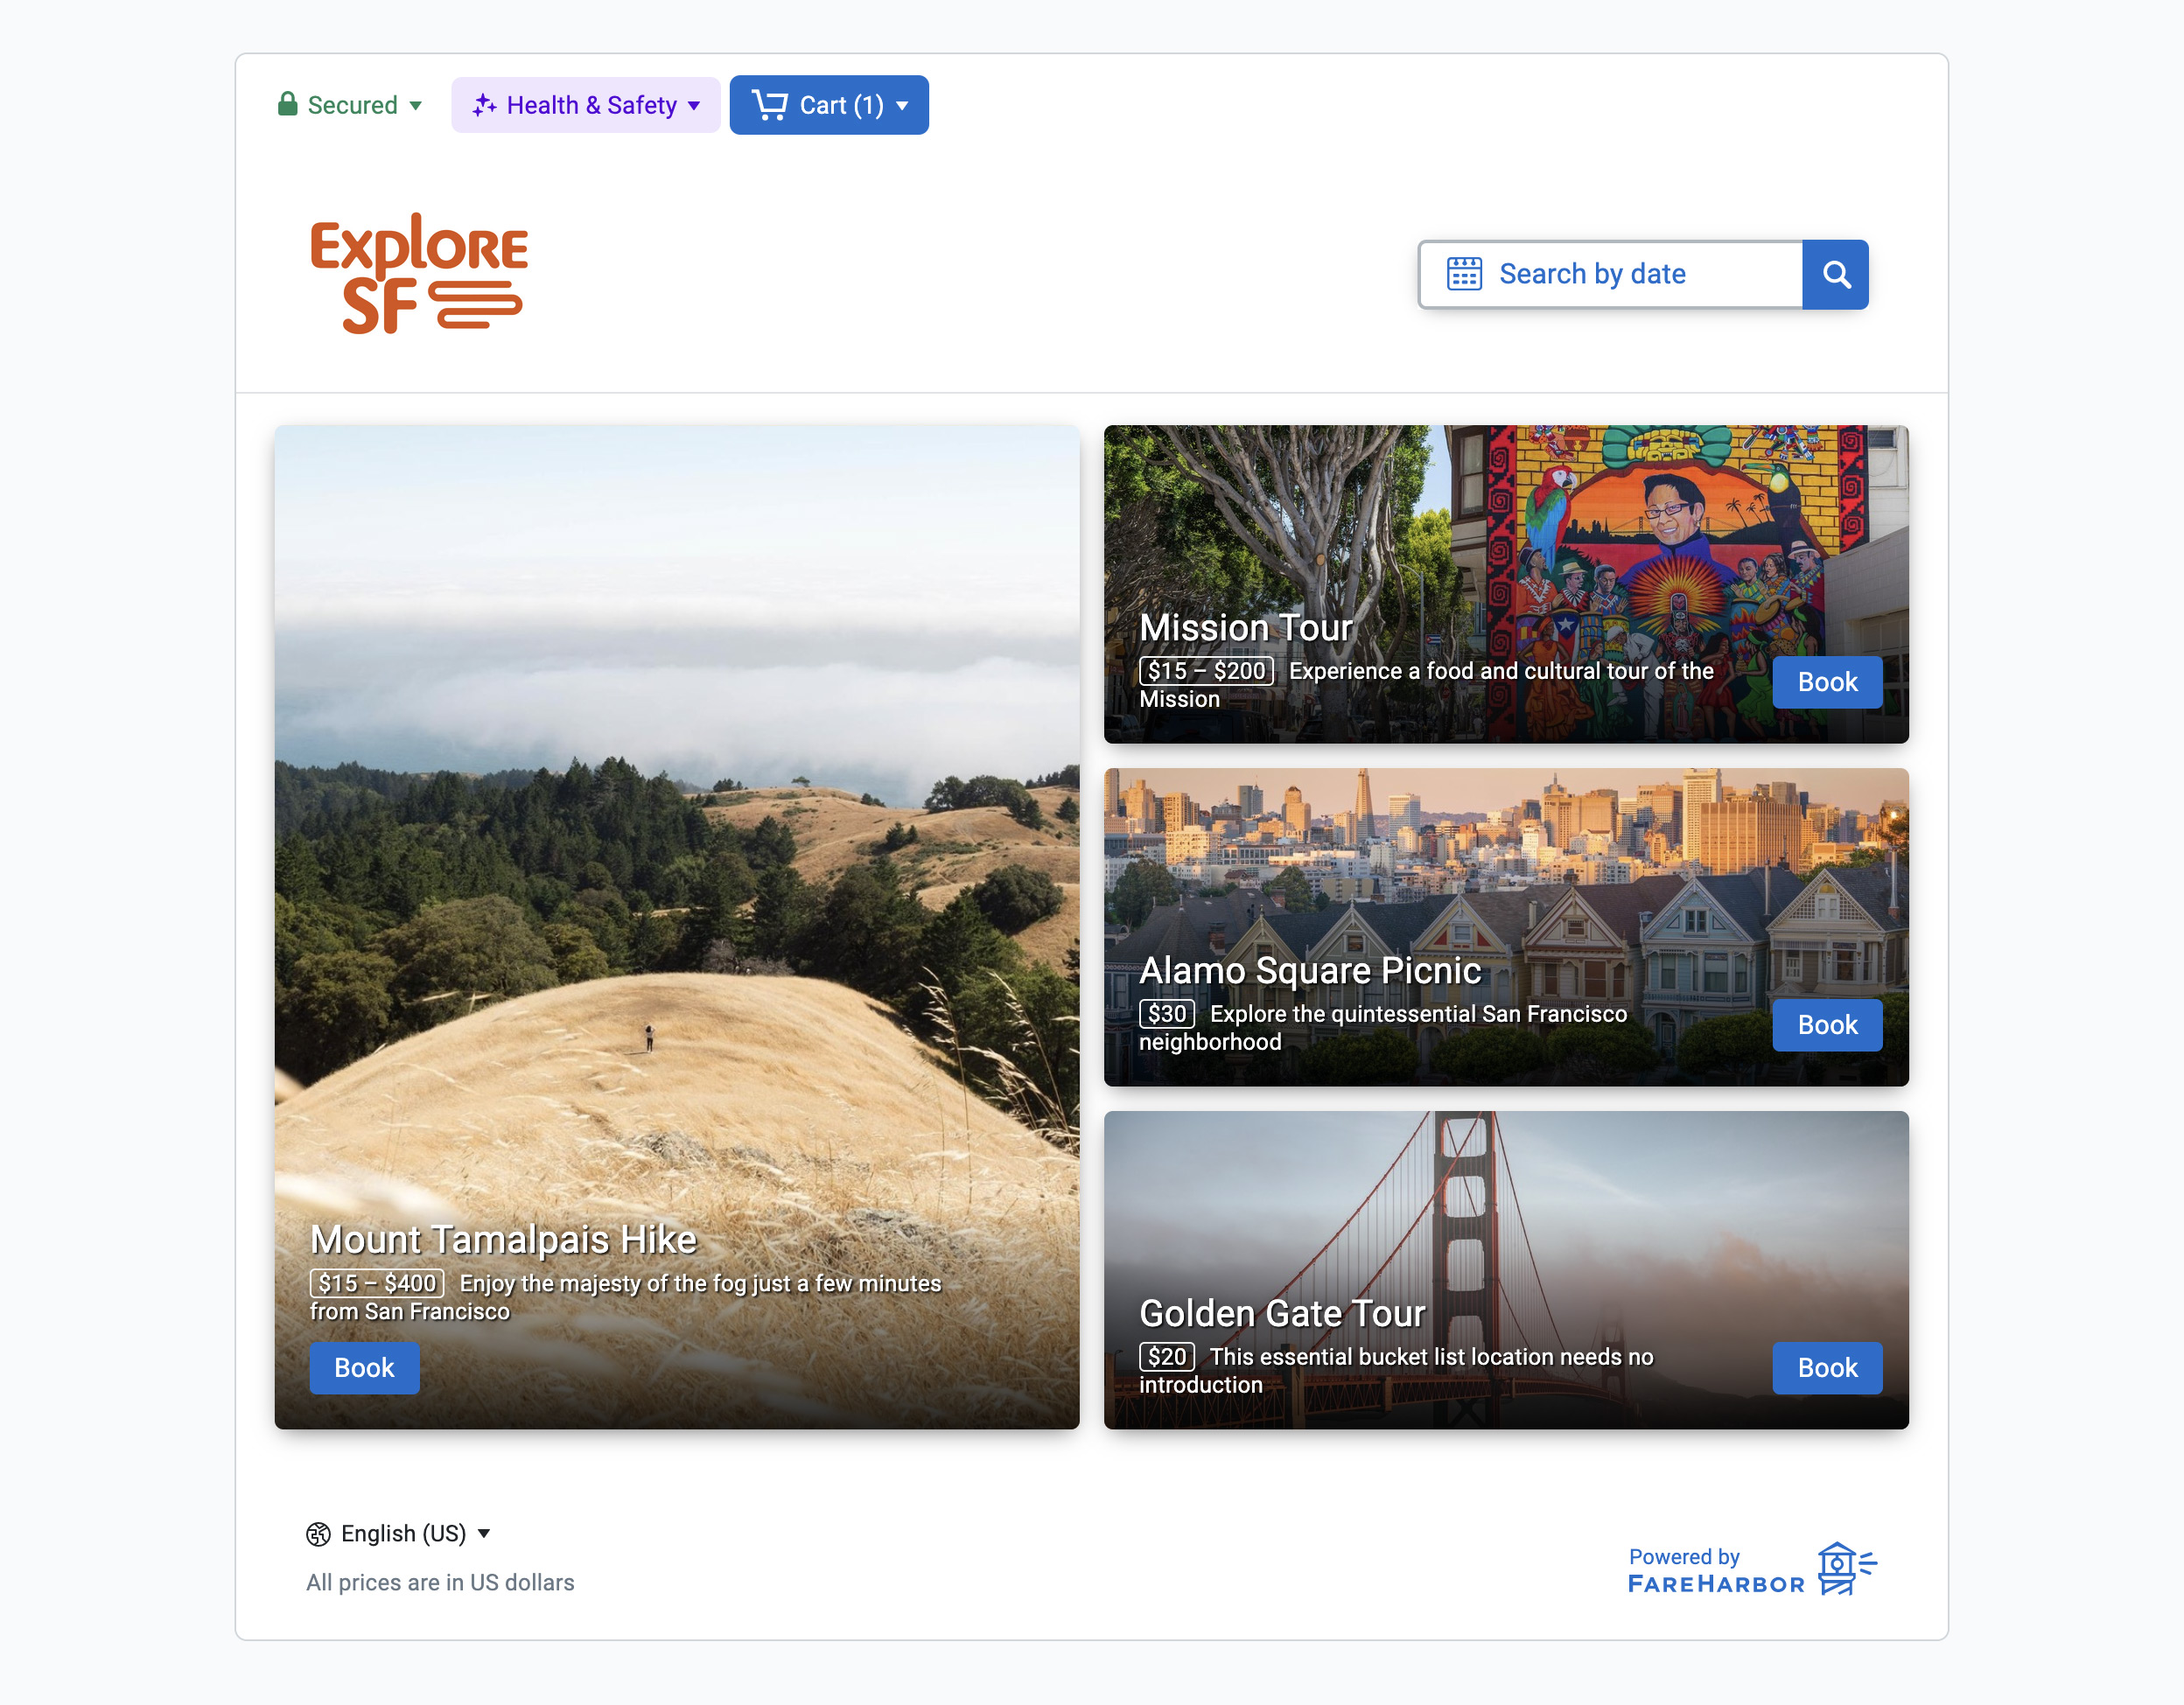Click the calendar icon in search box

[x=1464, y=274]
